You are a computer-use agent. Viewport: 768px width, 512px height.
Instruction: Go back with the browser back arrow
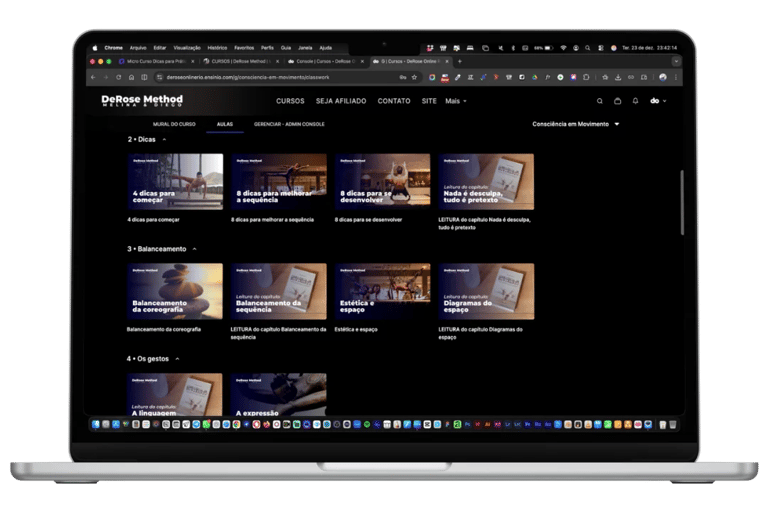tap(94, 77)
